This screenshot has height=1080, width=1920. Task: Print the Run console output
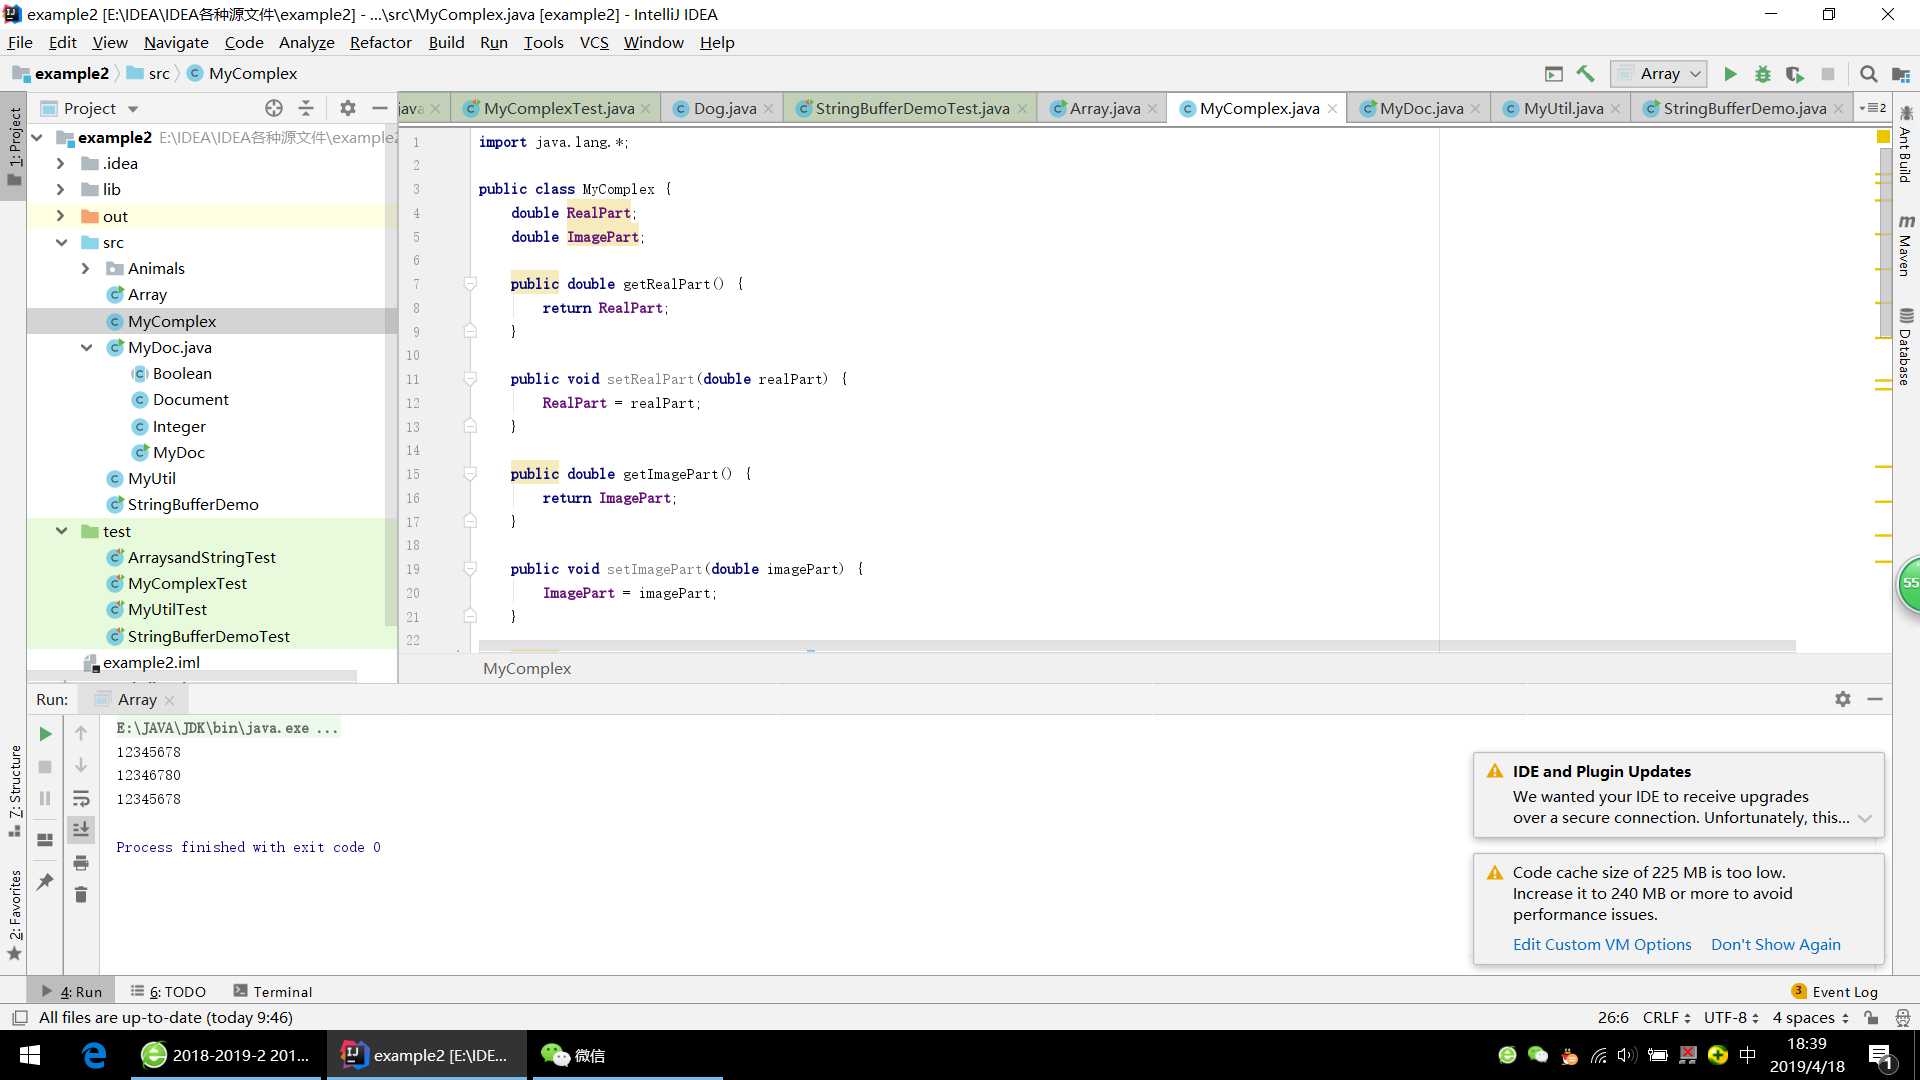coord(81,863)
